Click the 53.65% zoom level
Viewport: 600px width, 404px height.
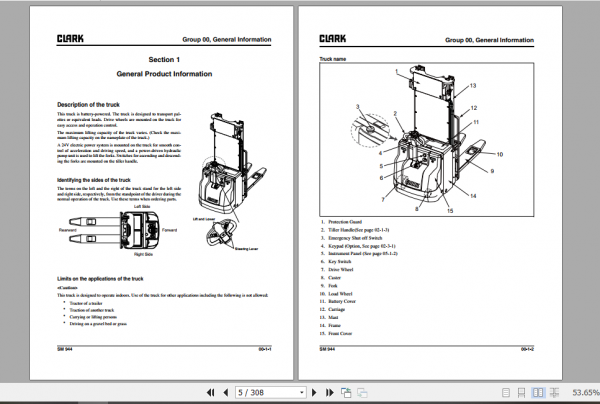click(x=585, y=393)
